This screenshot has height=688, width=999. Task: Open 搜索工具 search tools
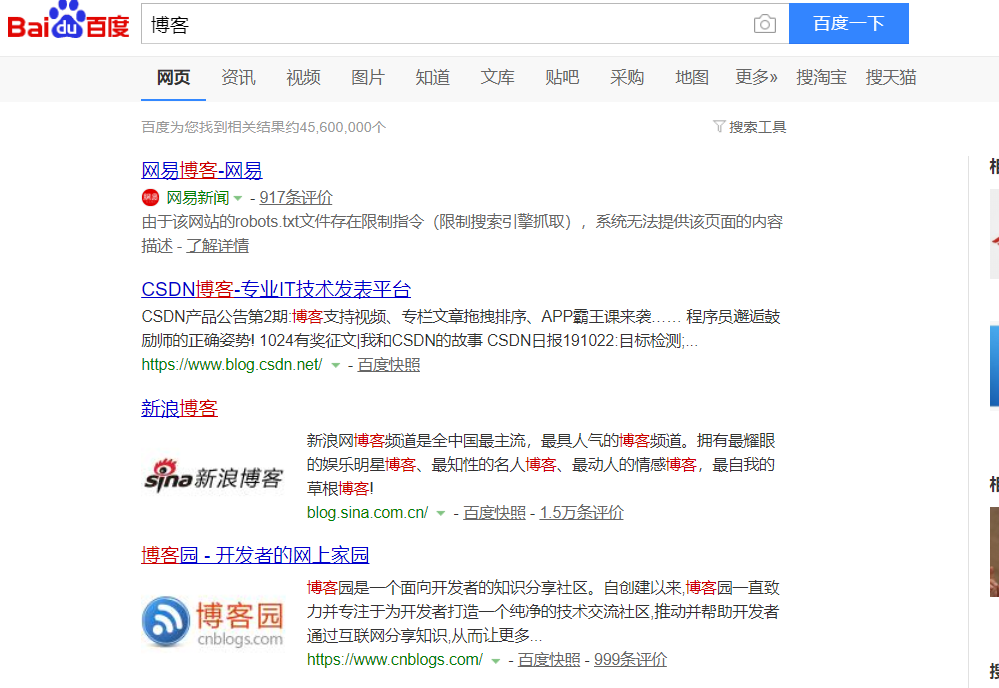(x=750, y=127)
